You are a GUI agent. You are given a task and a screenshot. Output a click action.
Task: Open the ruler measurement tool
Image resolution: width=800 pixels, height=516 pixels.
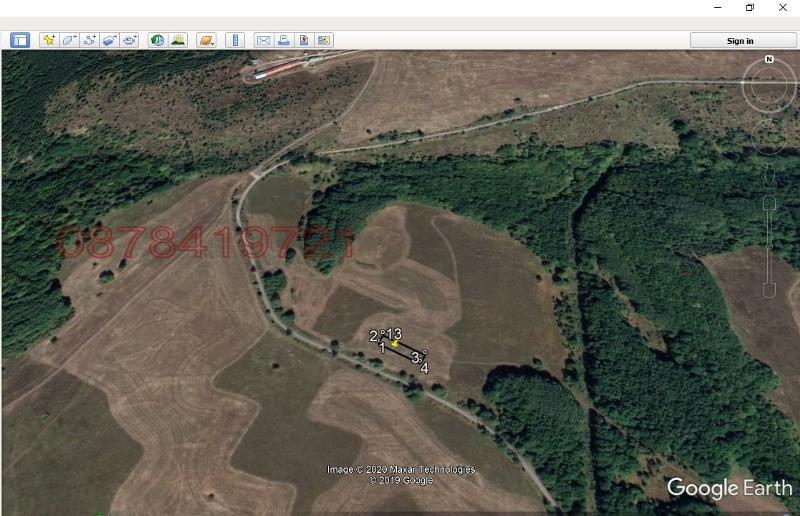point(235,40)
